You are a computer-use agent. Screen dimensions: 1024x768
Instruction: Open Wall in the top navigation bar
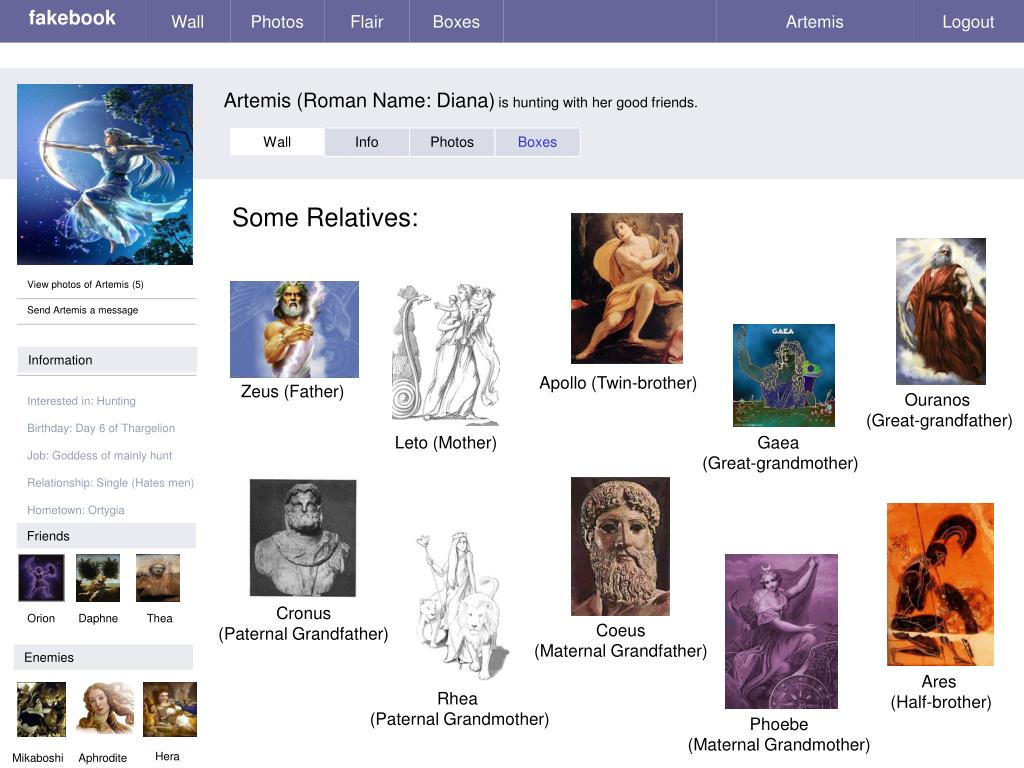[187, 22]
